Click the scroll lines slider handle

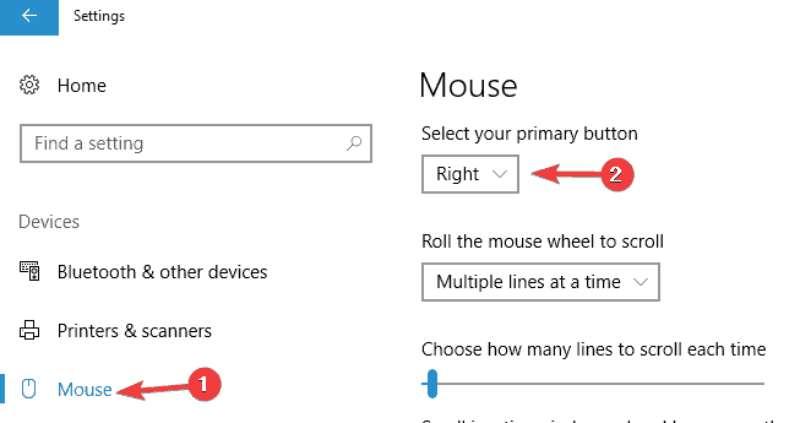tap(432, 384)
